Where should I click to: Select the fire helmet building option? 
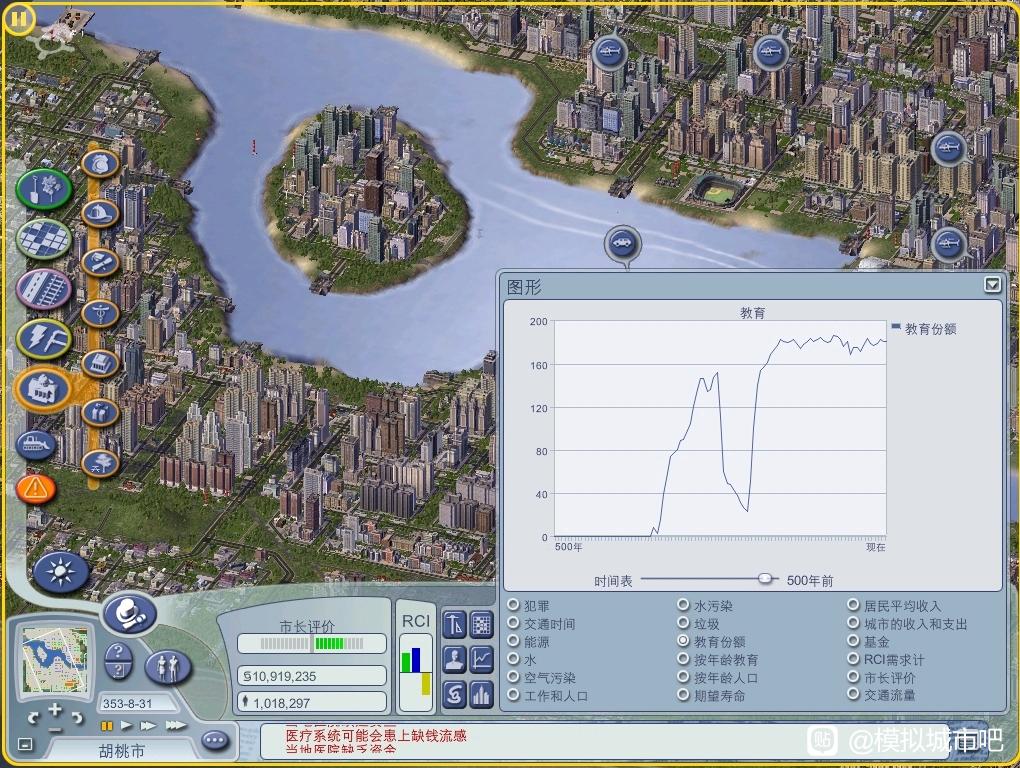[x=100, y=212]
